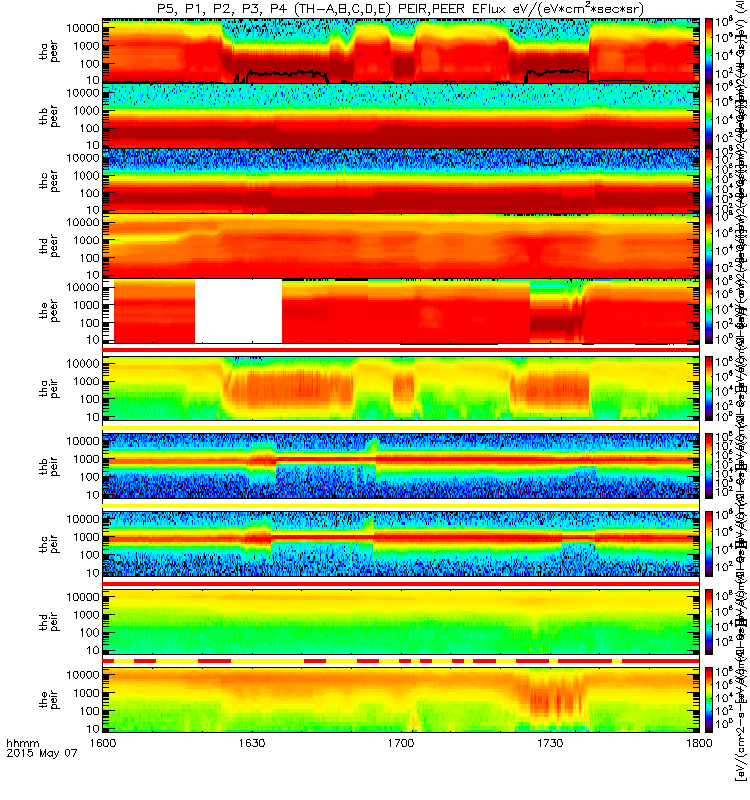Screen dimensions: 750x800
Task: Click the color bar beside tha peir panel
Action: pos(709,388)
